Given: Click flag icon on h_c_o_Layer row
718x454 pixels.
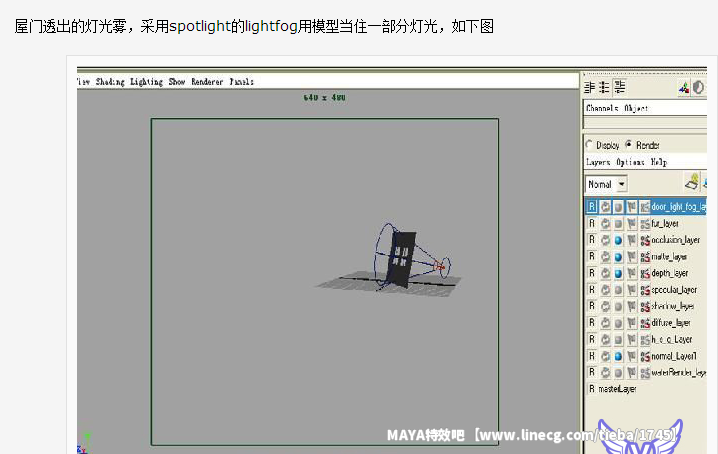Looking at the screenshot, I should click(631, 339).
